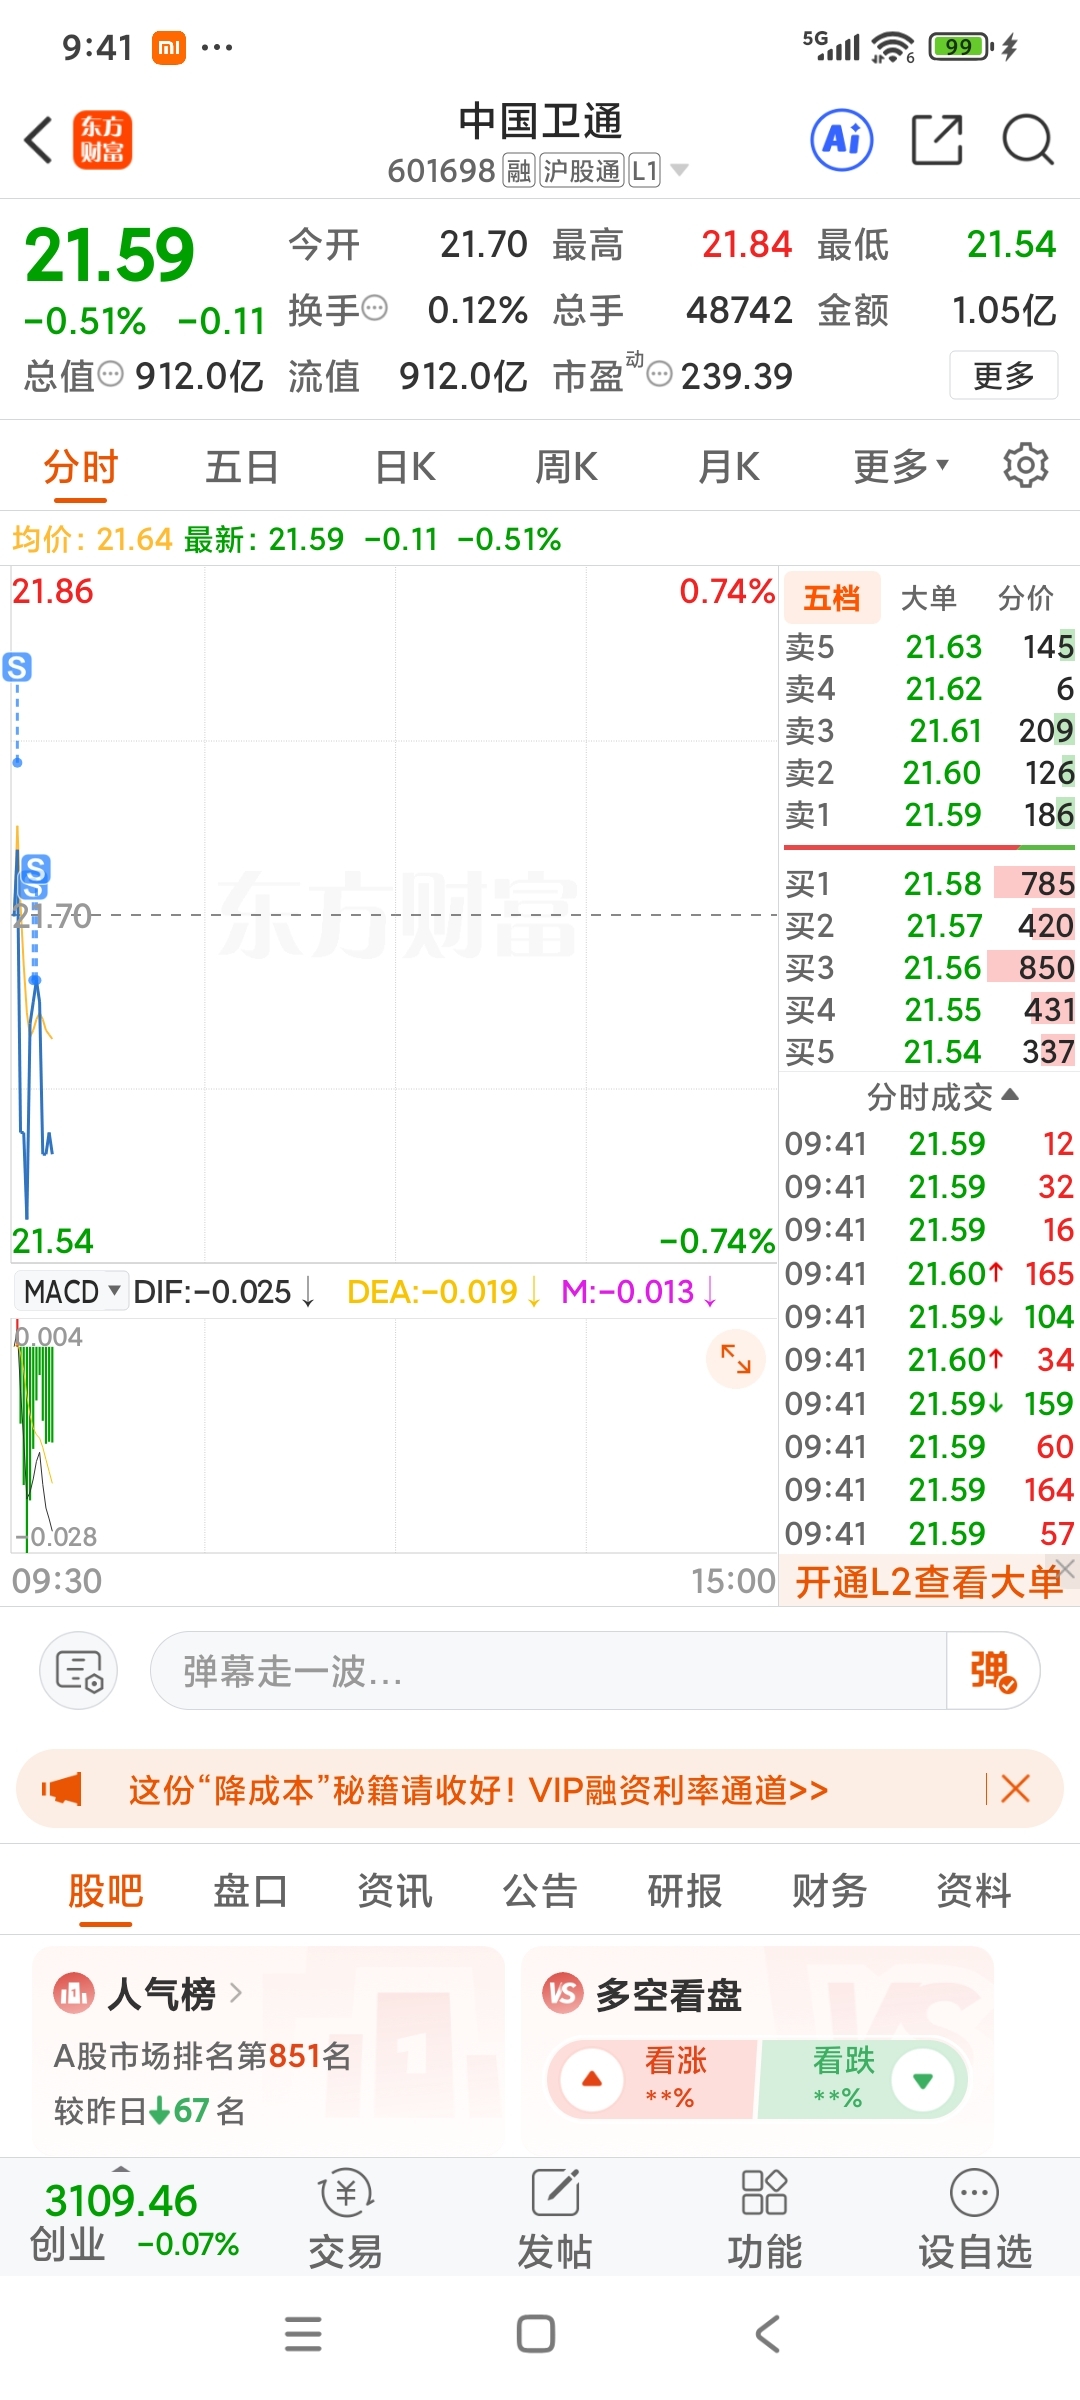Open the 研报 tab
This screenshot has height=2400, width=1080.
(685, 1890)
